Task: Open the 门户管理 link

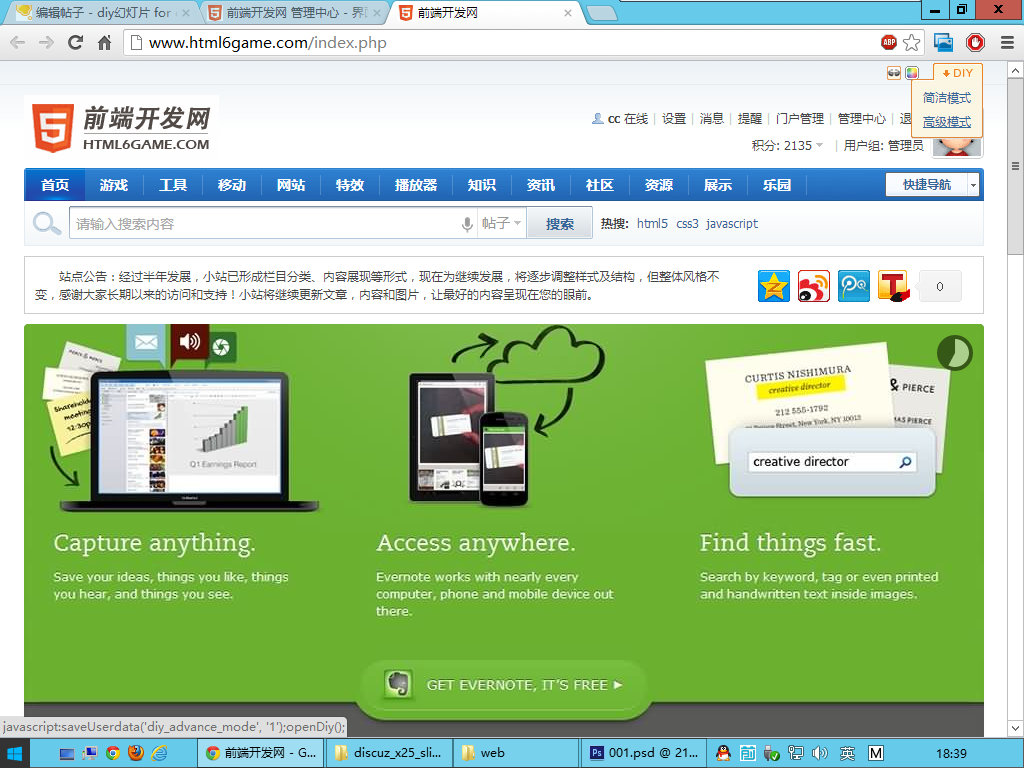Action: (800, 119)
